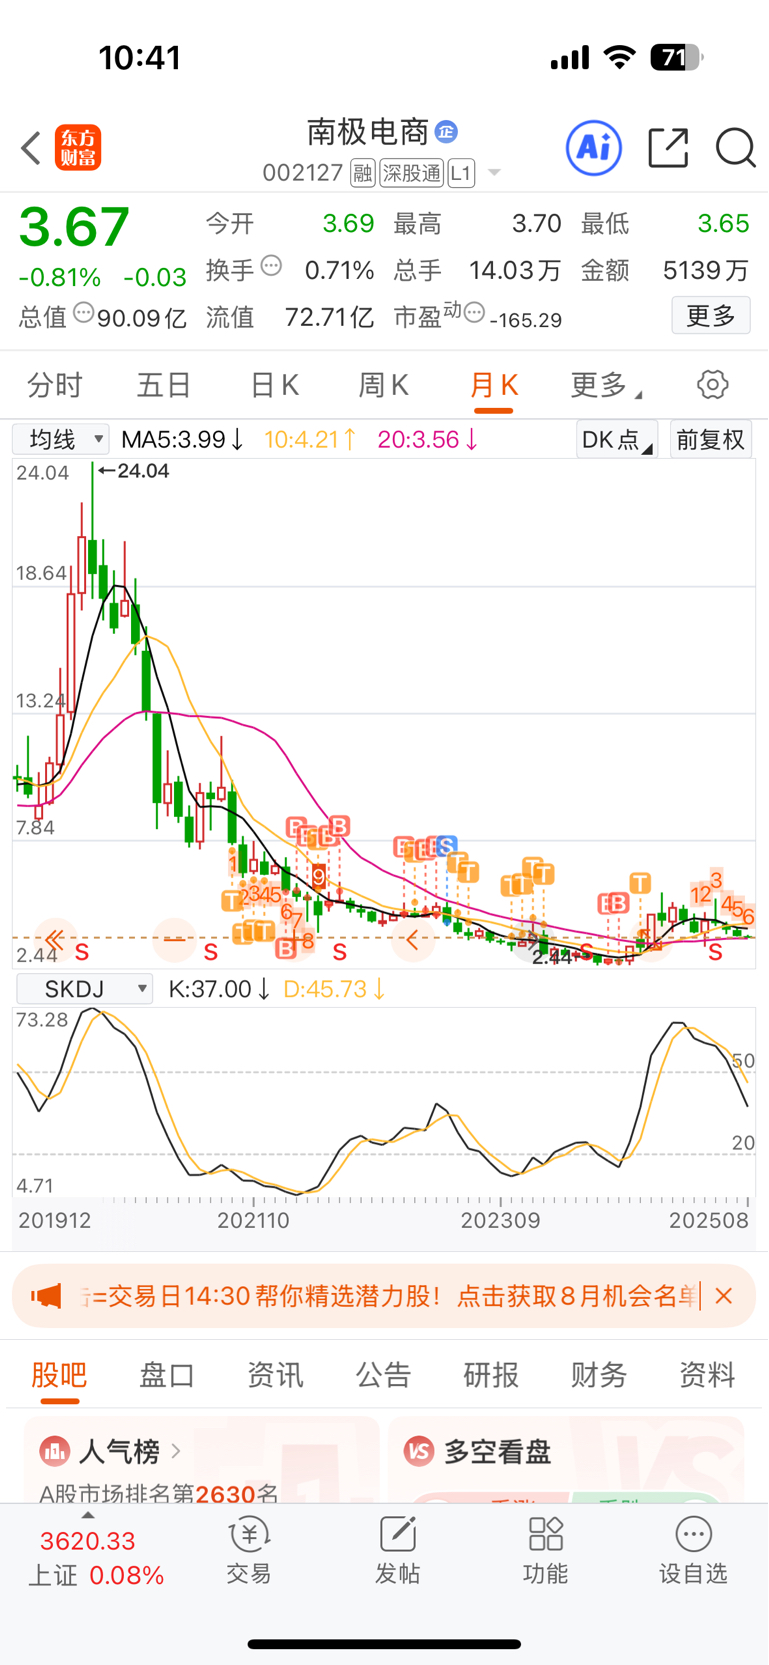
Task: Open the search magnifier icon
Action: (735, 148)
